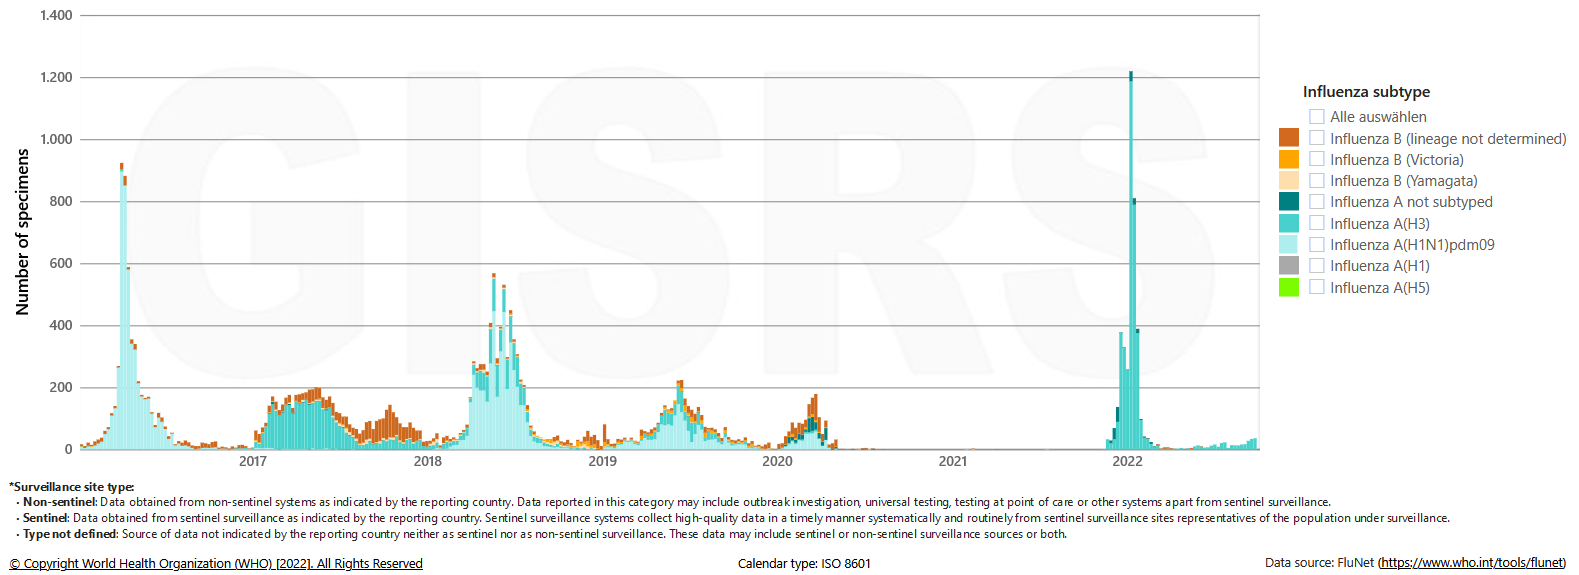Open the WHO copyright notice link
Image resolution: width=1579 pixels, height=575 pixels.
[216, 564]
